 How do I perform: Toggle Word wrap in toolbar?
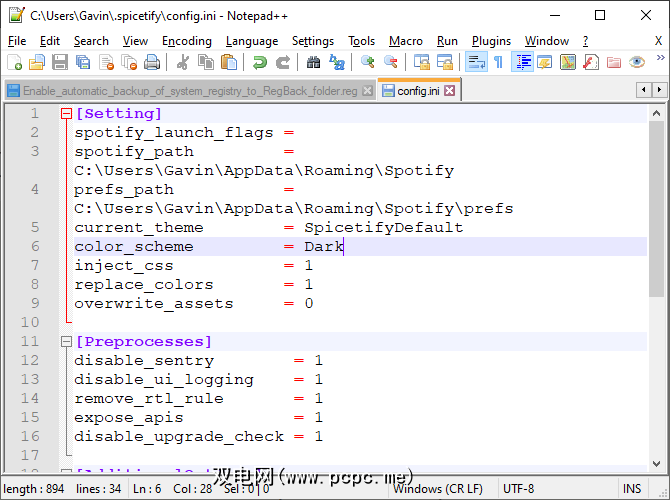pos(476,63)
